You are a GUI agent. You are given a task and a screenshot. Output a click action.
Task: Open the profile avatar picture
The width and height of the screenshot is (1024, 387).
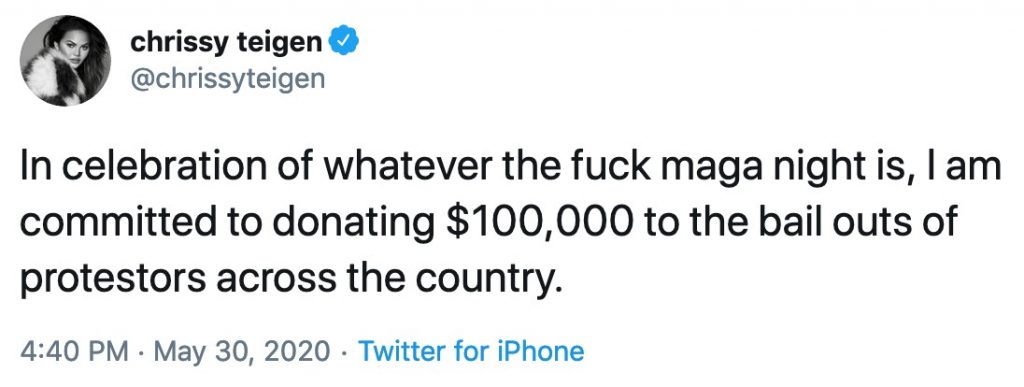(65, 61)
